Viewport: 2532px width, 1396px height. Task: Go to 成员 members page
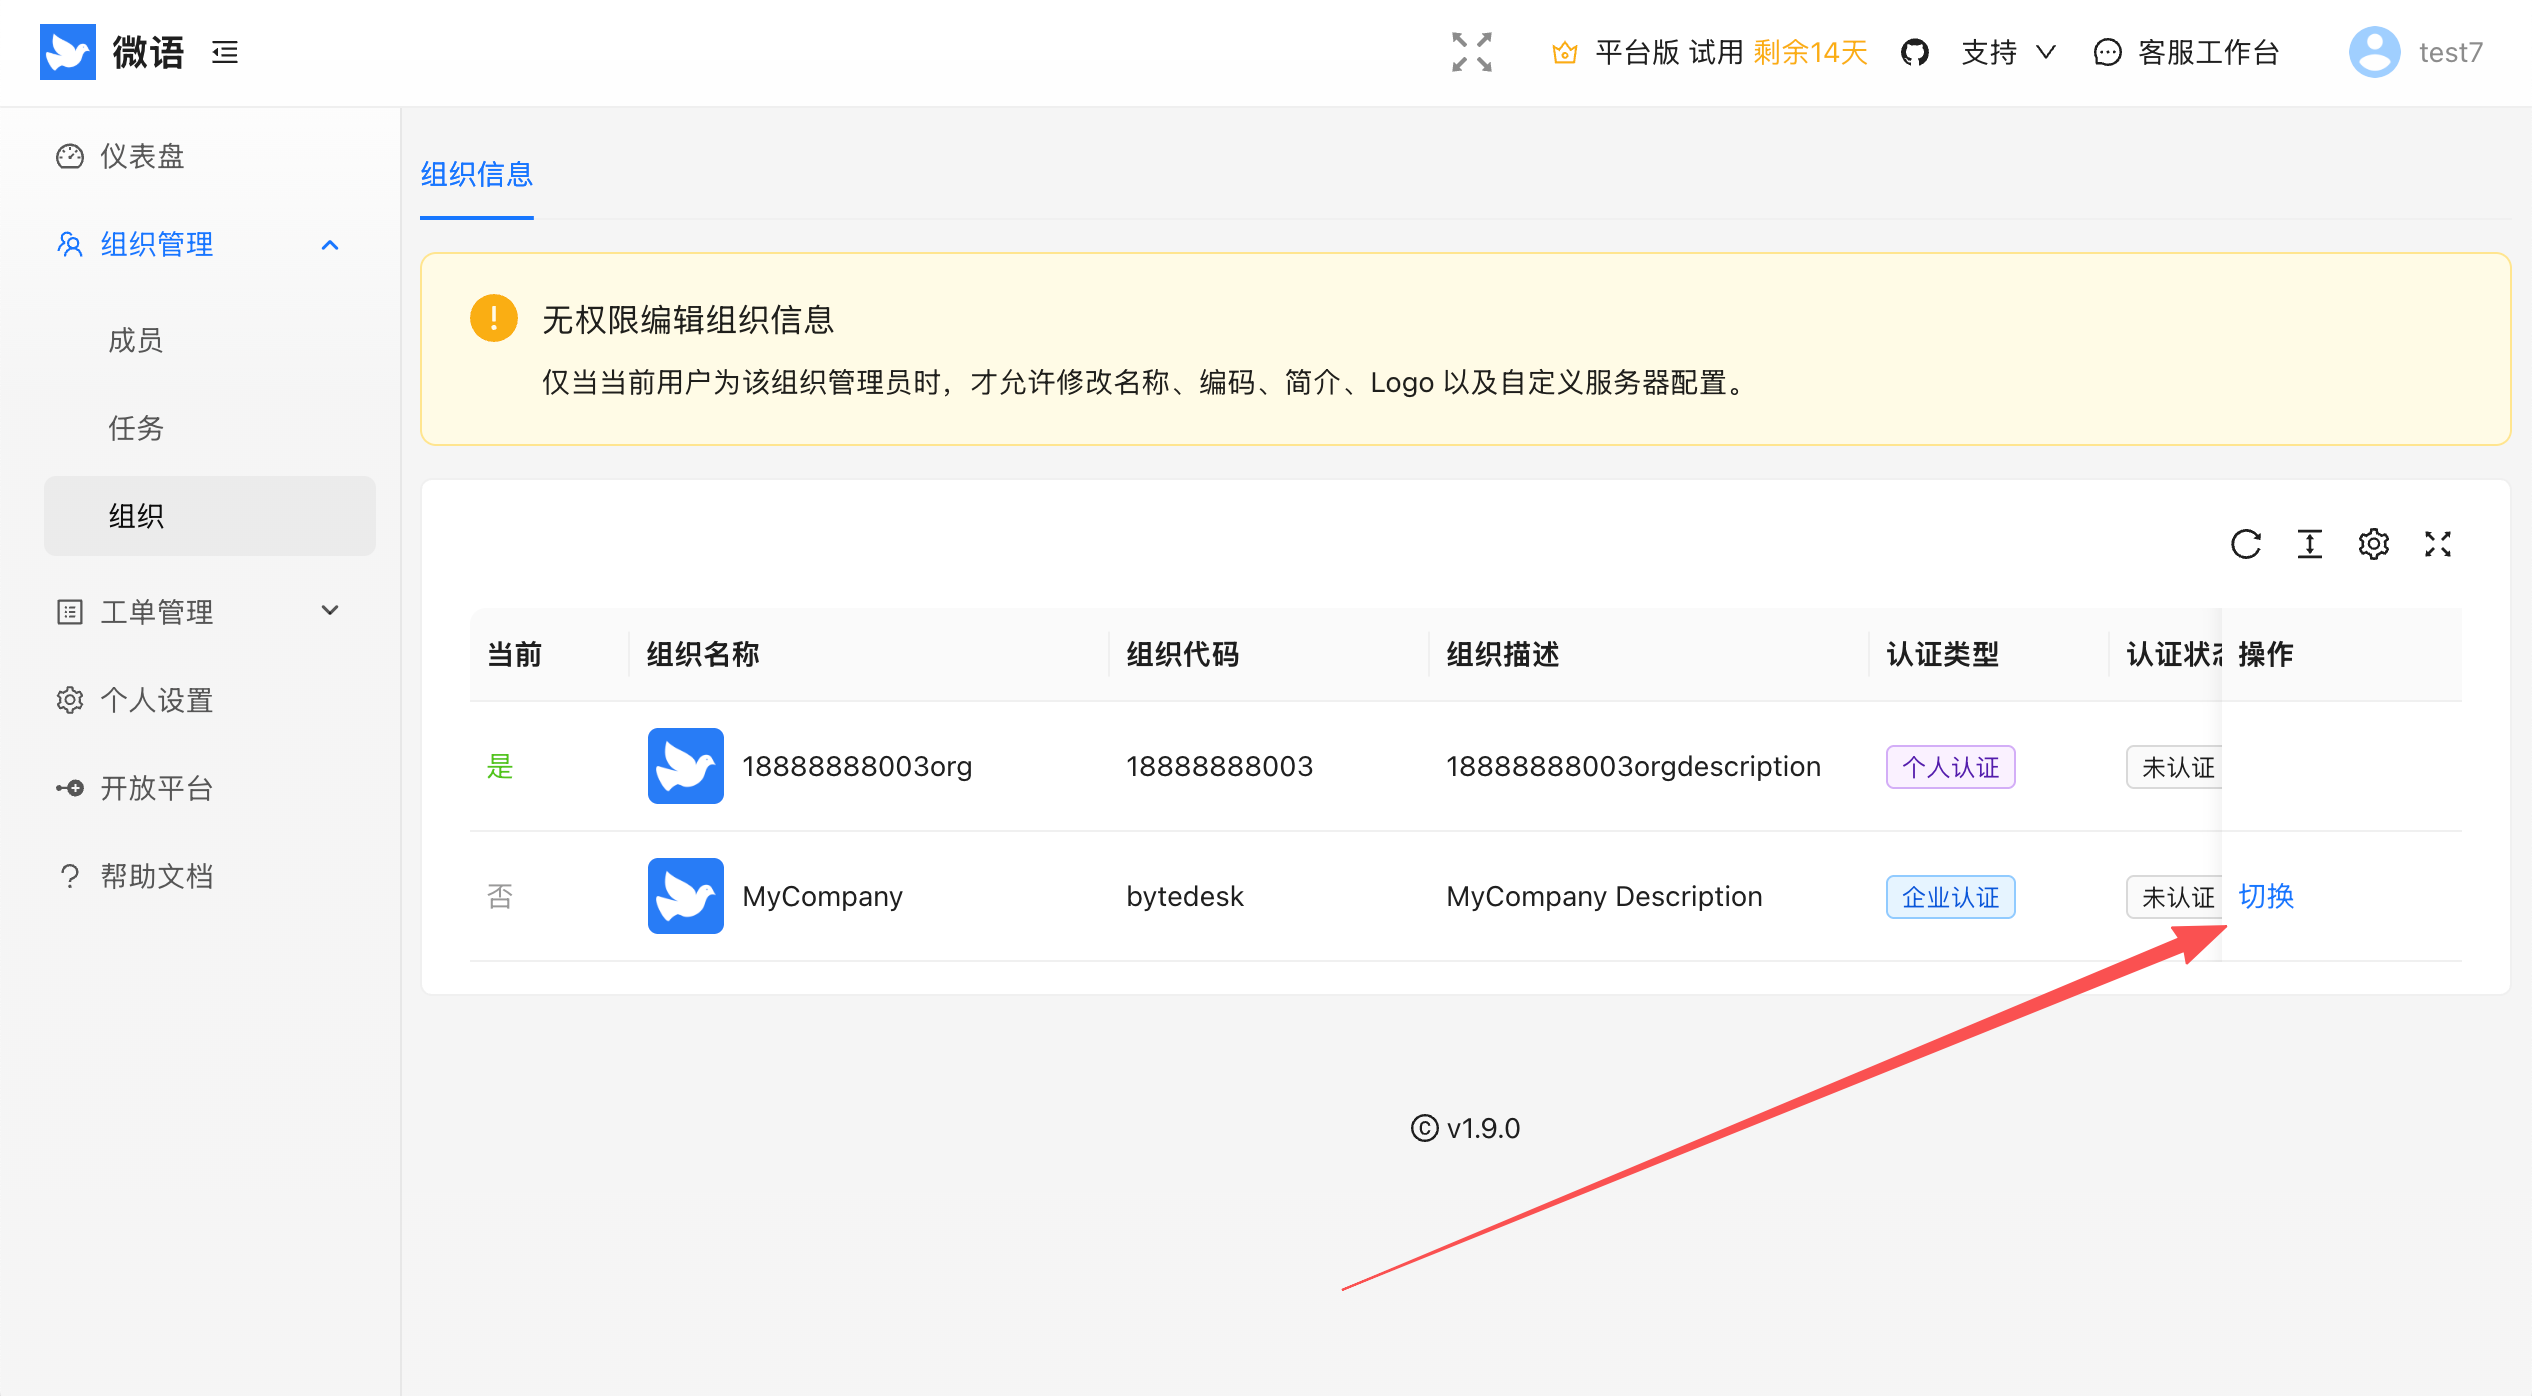click(210, 340)
